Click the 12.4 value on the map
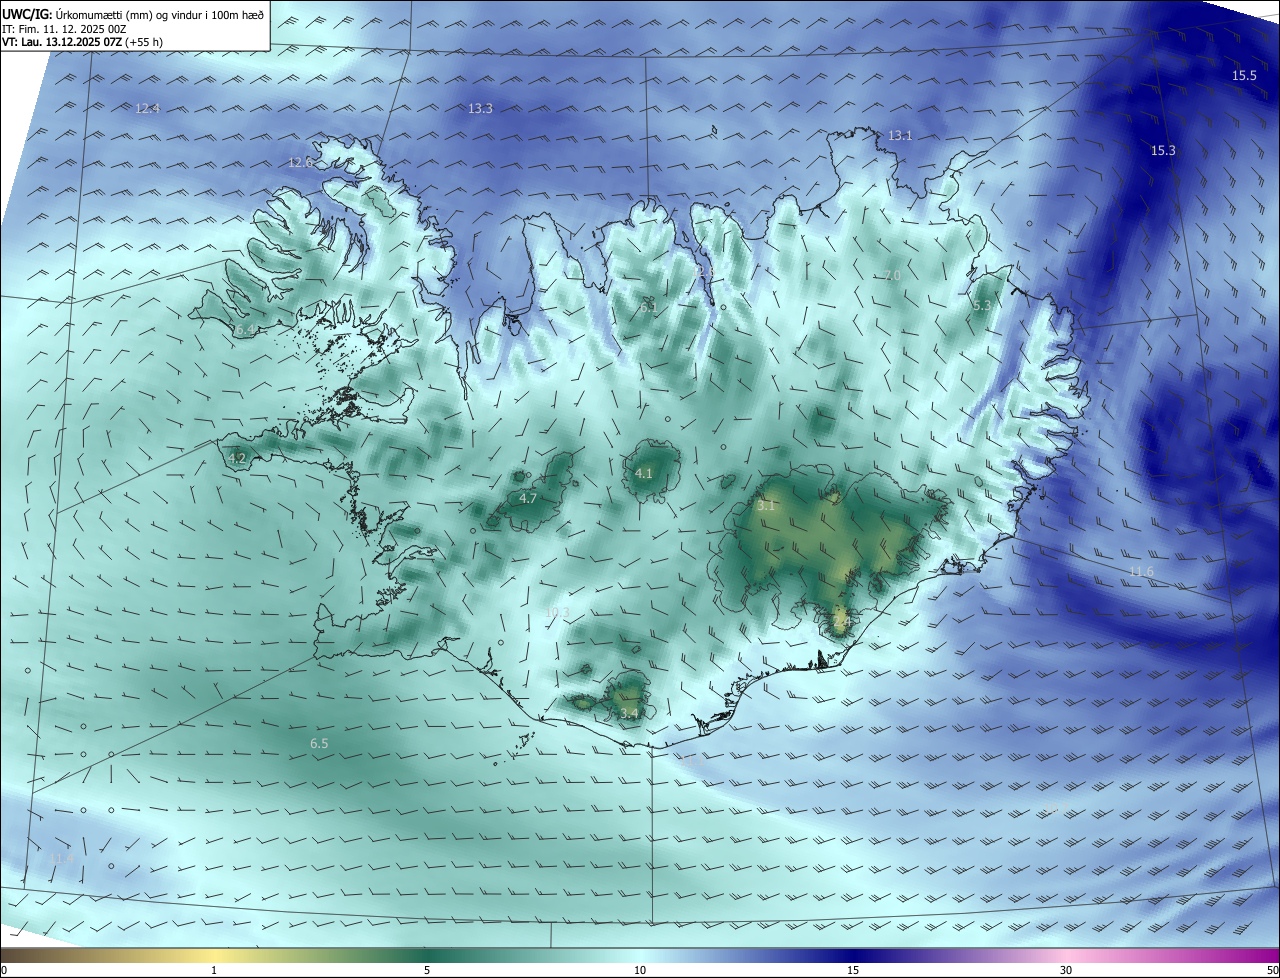Viewport: 1280px width, 978px height. (x=147, y=109)
